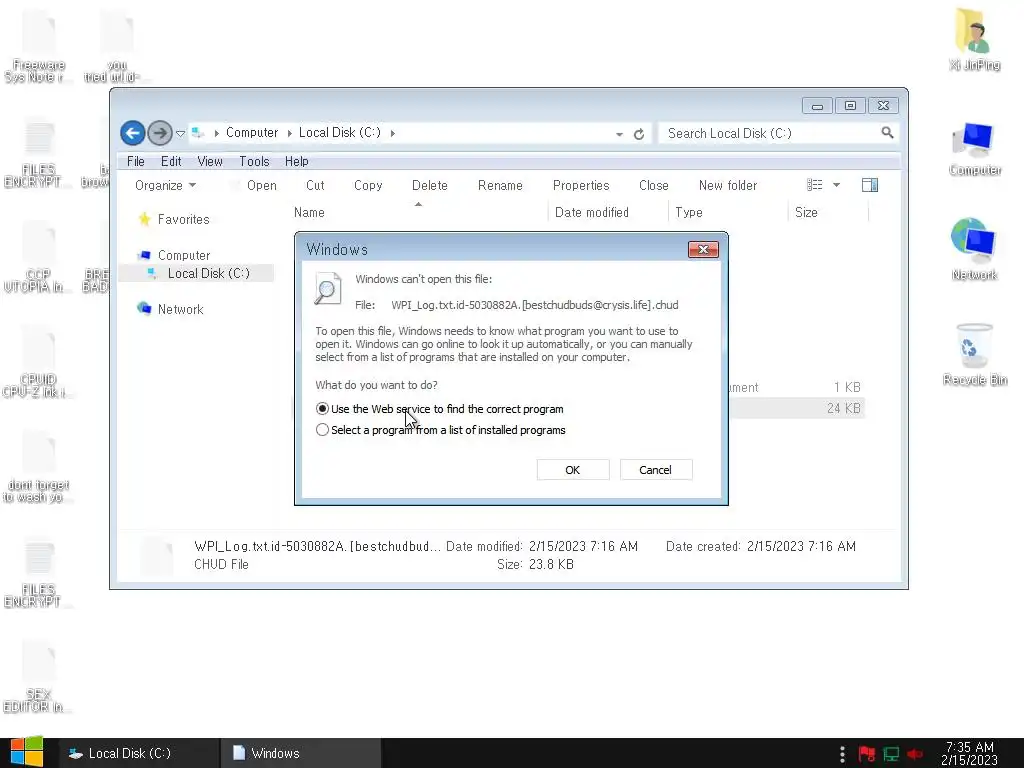Select the Freeware Sys Note desktop file
Screen dimensions: 1024x768
[38, 46]
